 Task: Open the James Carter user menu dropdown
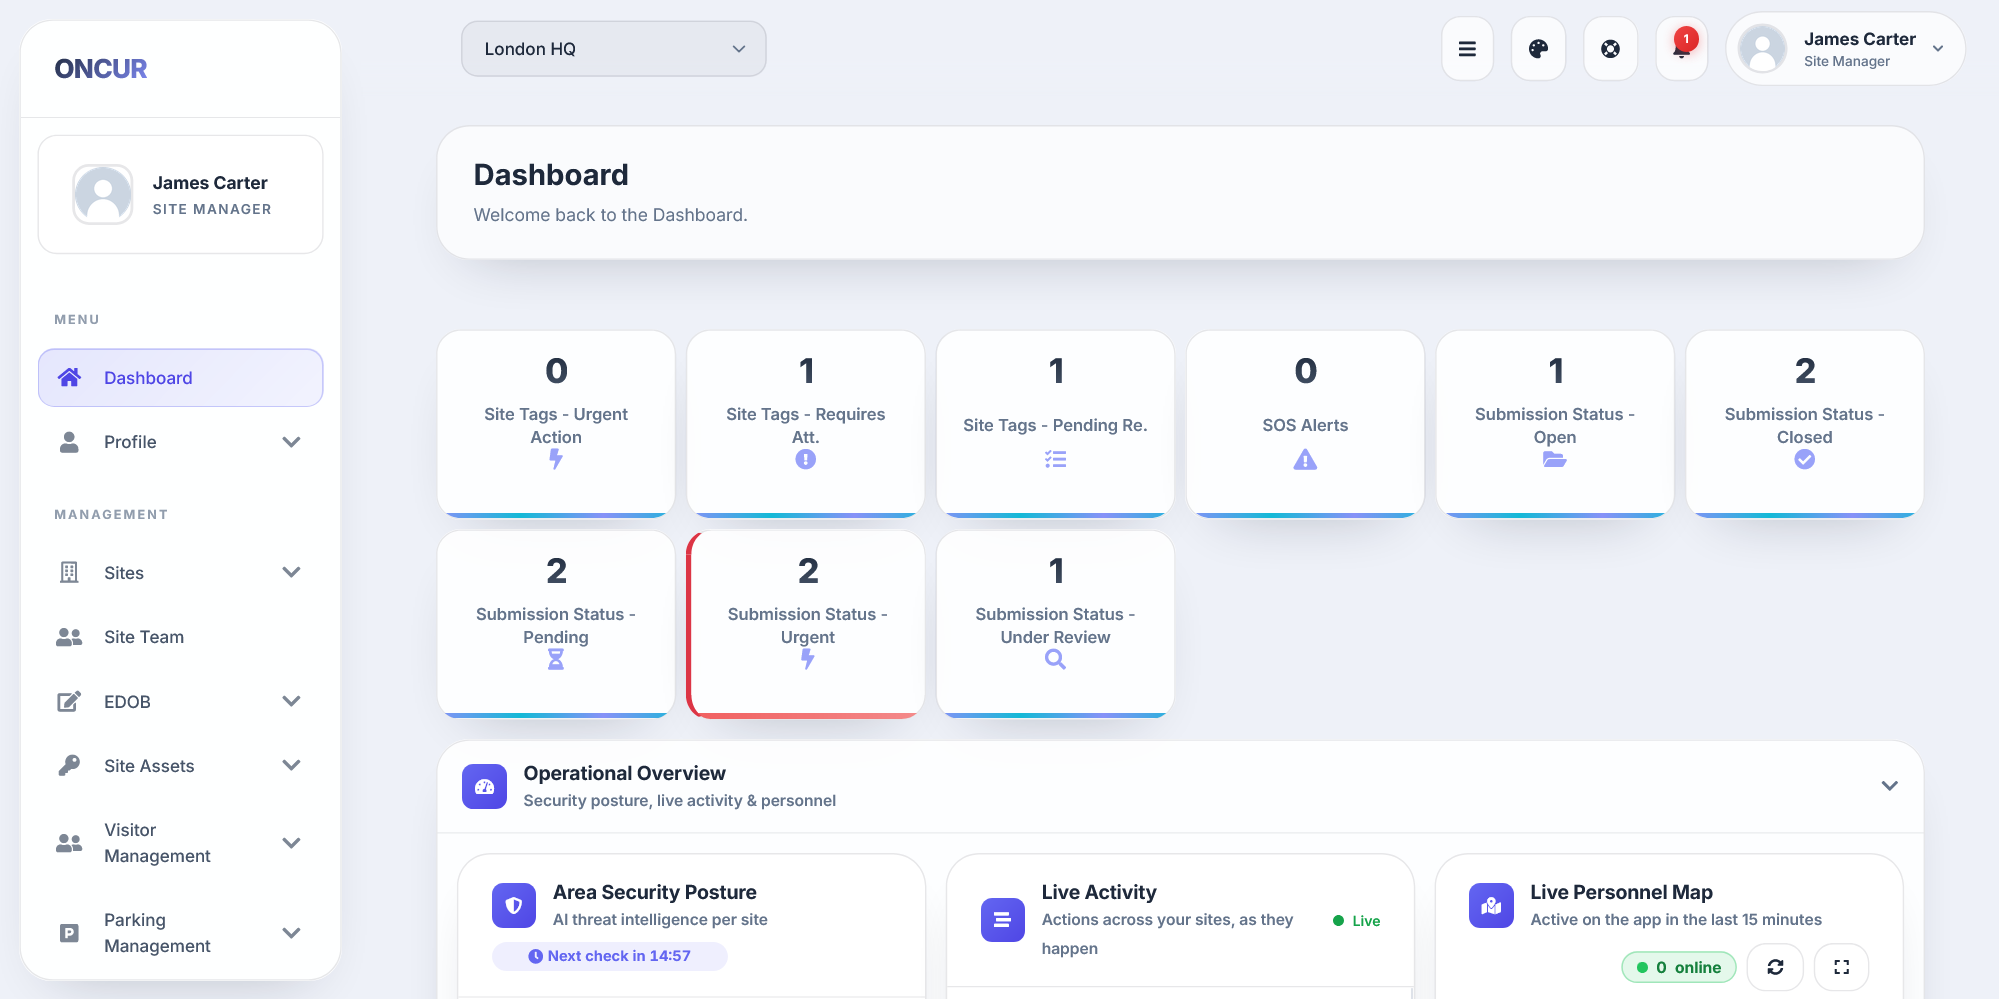(1845, 49)
